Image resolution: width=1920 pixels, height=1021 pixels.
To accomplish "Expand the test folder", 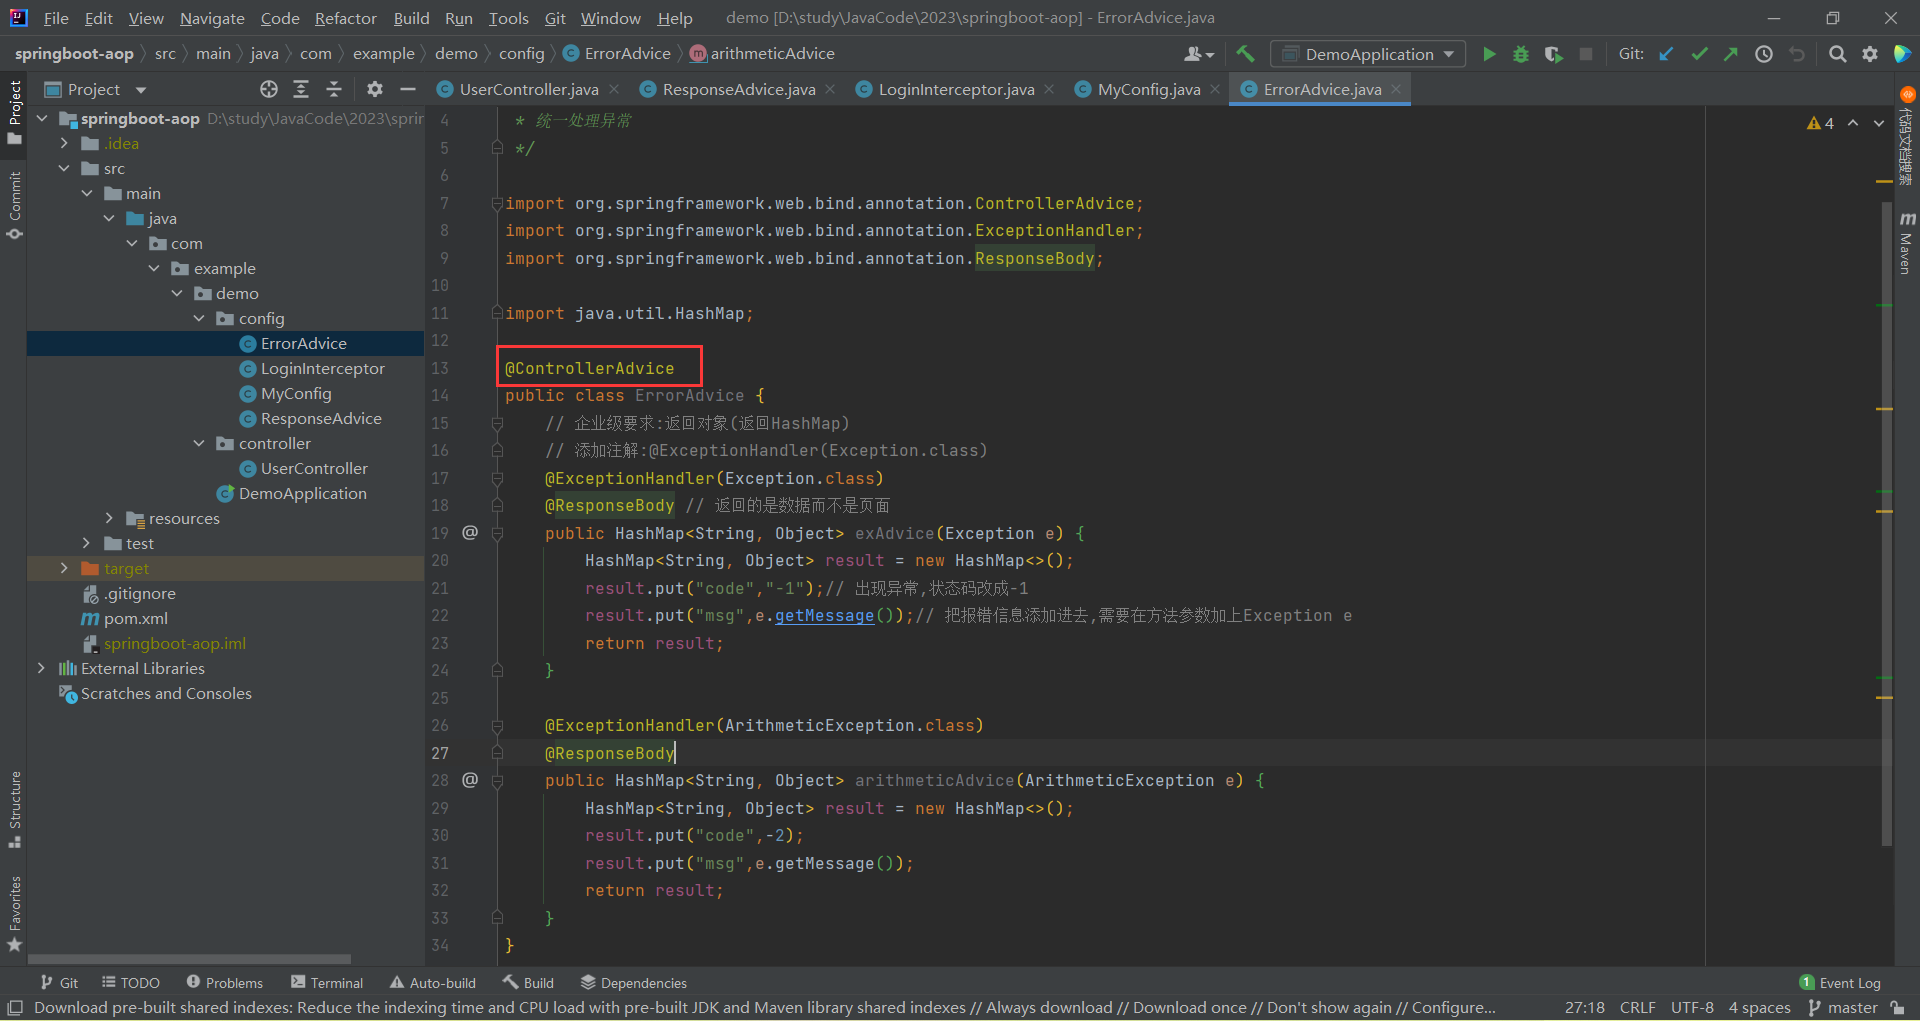I will [x=87, y=543].
